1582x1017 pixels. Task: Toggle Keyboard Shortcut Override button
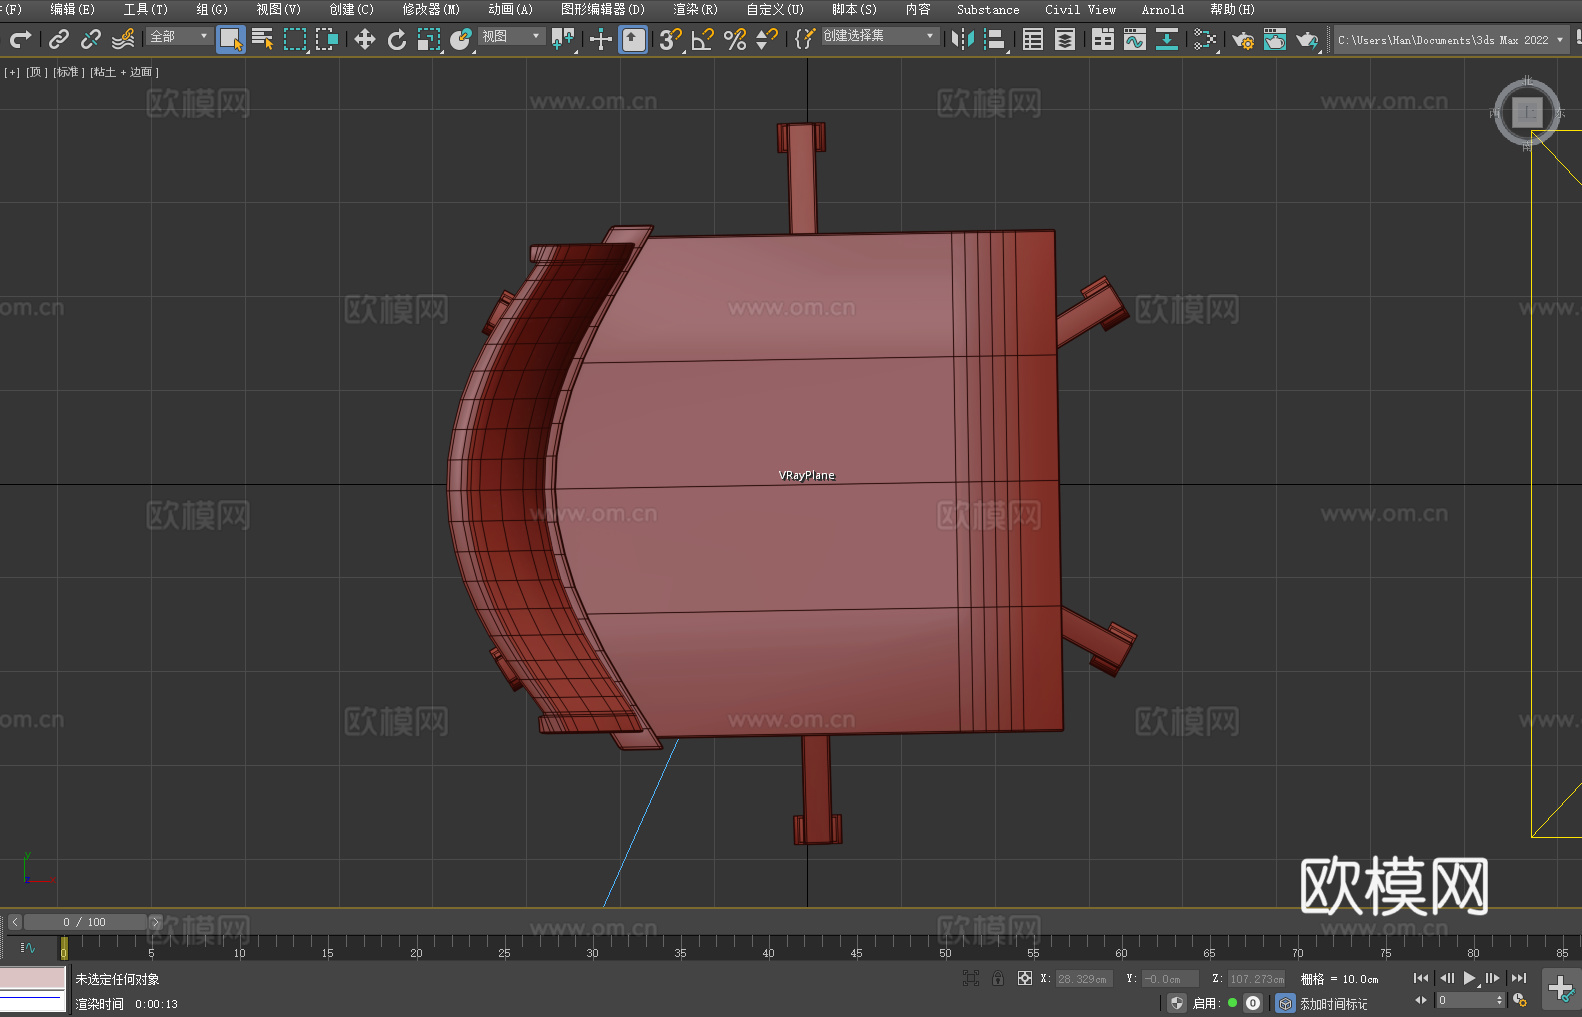click(633, 39)
